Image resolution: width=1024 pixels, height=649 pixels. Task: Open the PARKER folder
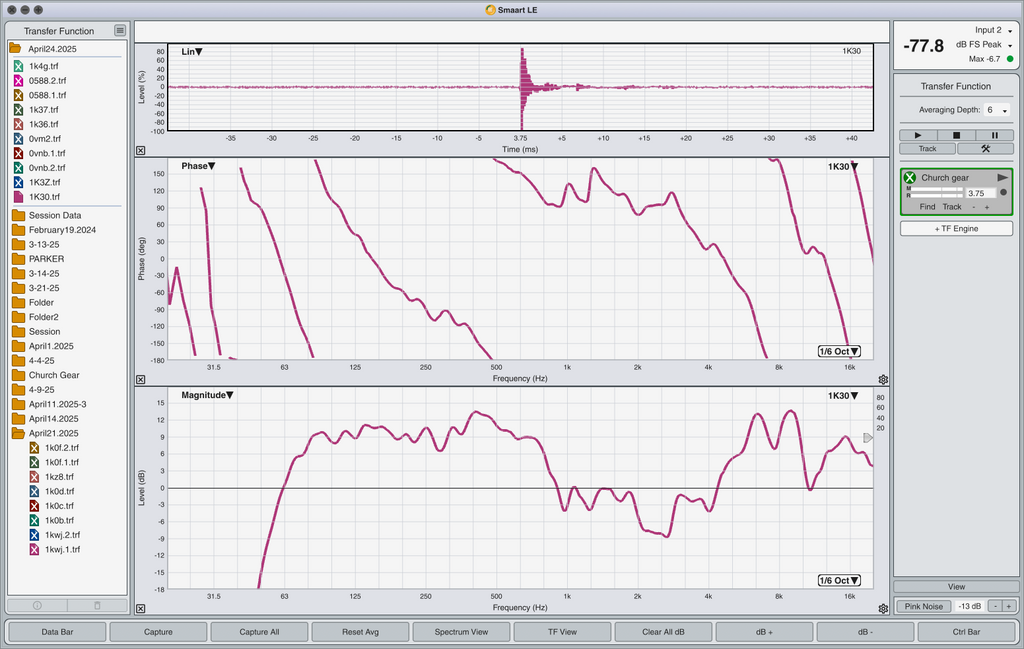pos(18,259)
